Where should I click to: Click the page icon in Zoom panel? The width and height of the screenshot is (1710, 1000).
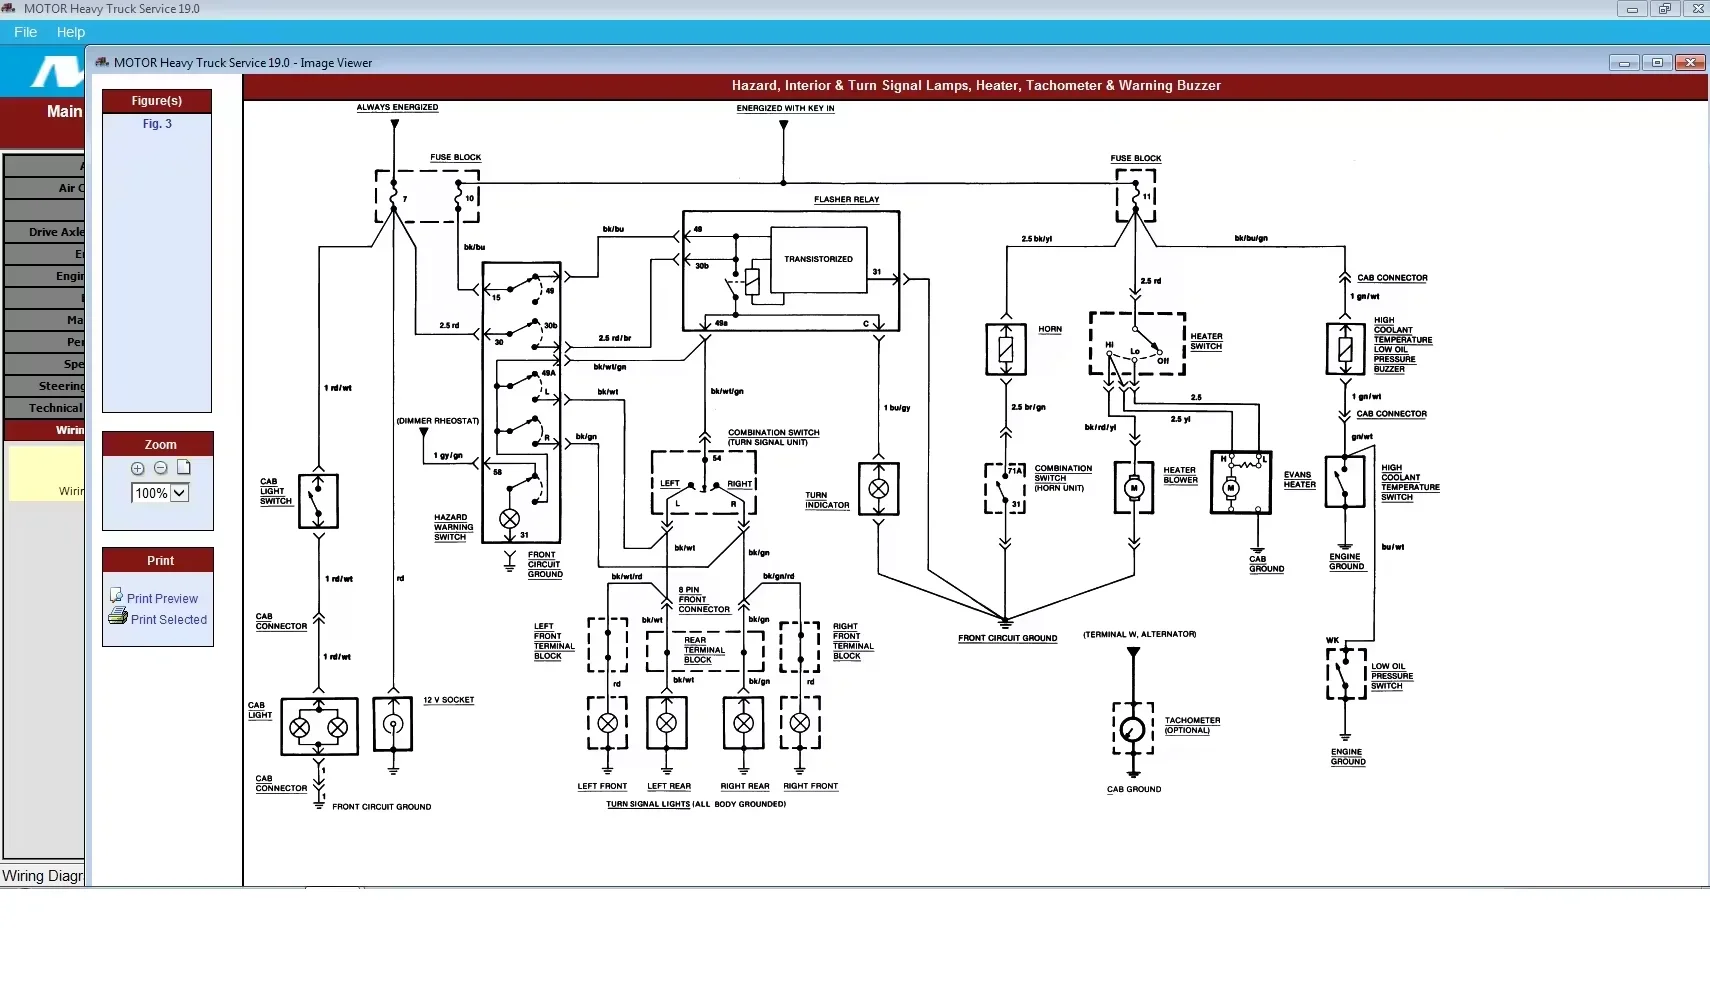(184, 467)
